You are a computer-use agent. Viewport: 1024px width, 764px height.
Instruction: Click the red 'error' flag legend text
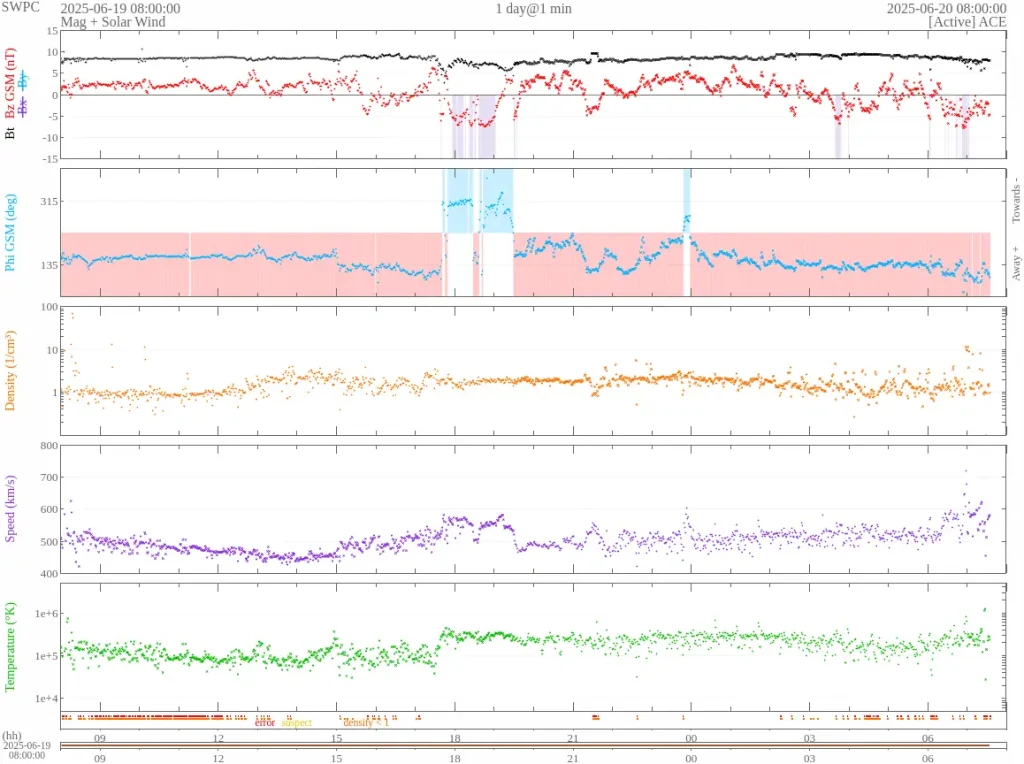coord(264,722)
